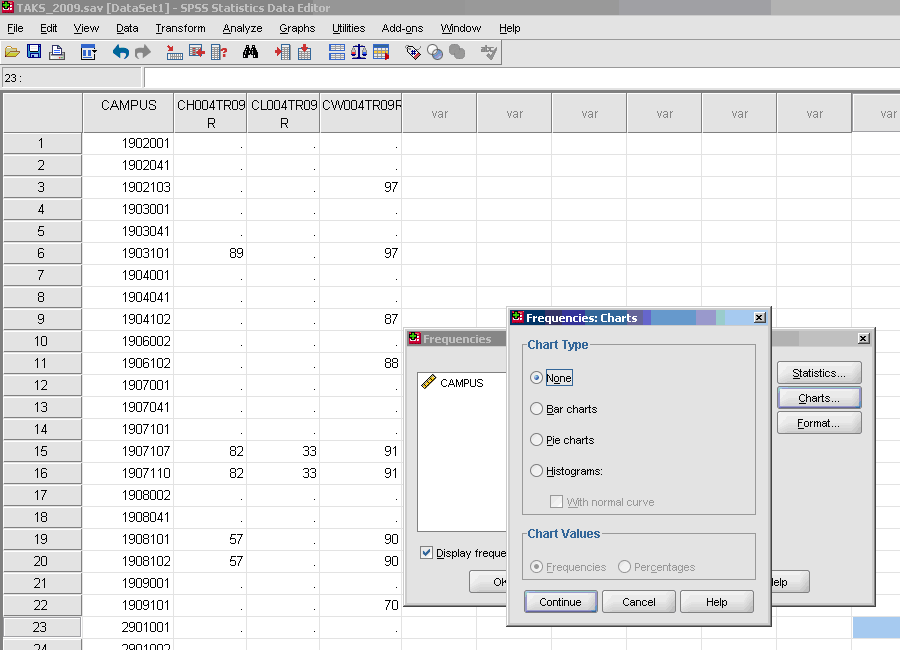900x650 pixels.
Task: Click the CW004TR09R column header
Action: click(x=361, y=113)
